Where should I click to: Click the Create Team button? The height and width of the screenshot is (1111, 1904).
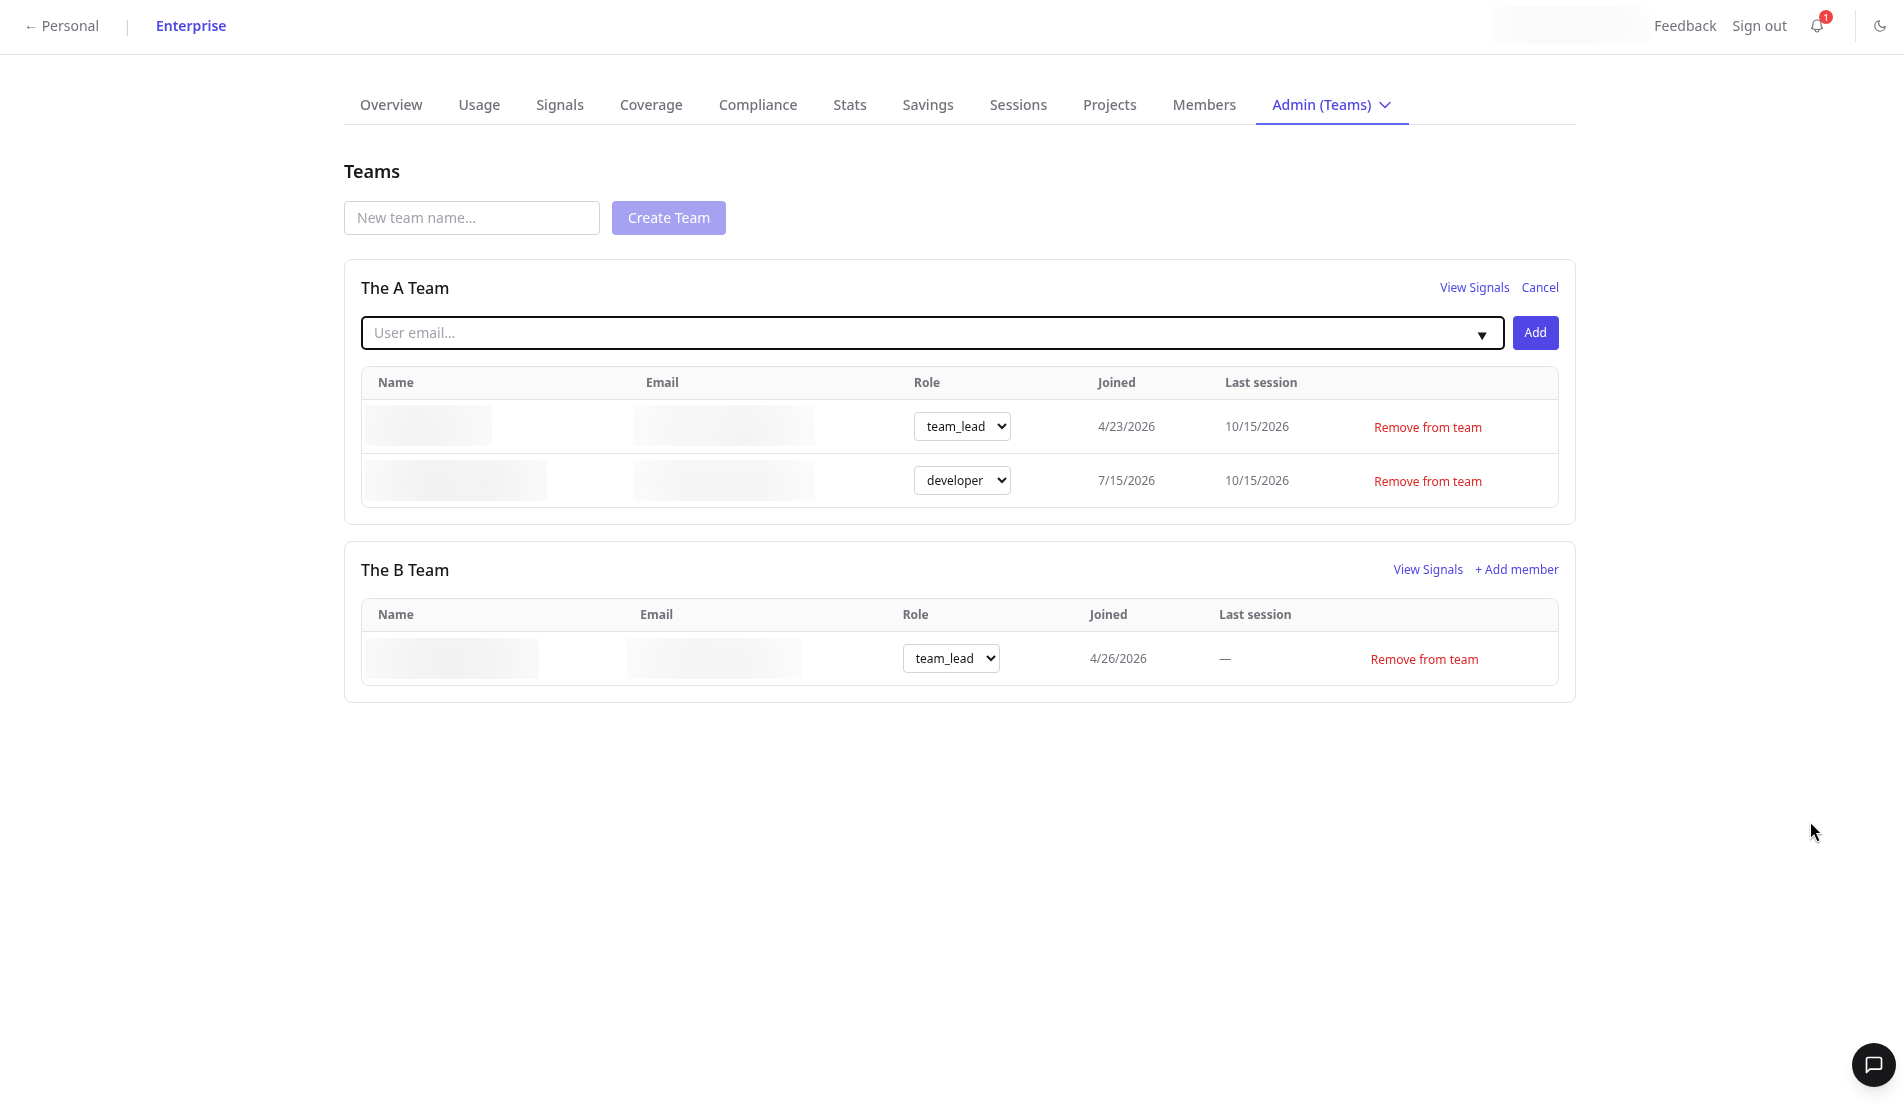[x=669, y=218]
